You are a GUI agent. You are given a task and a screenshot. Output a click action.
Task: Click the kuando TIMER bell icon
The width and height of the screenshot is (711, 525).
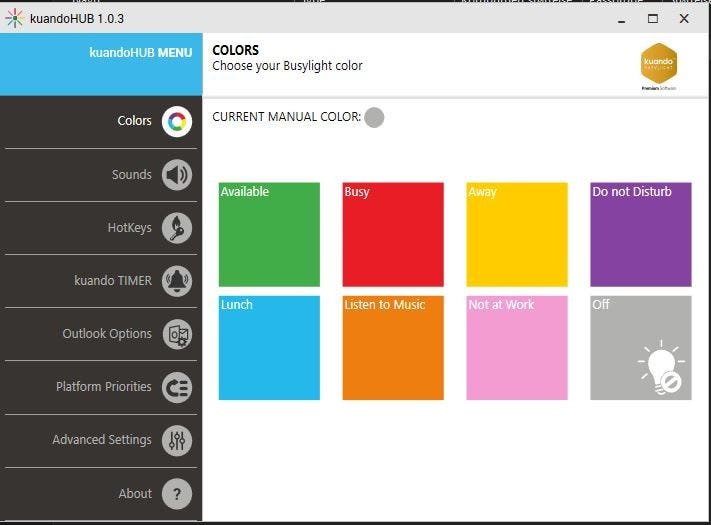click(177, 281)
